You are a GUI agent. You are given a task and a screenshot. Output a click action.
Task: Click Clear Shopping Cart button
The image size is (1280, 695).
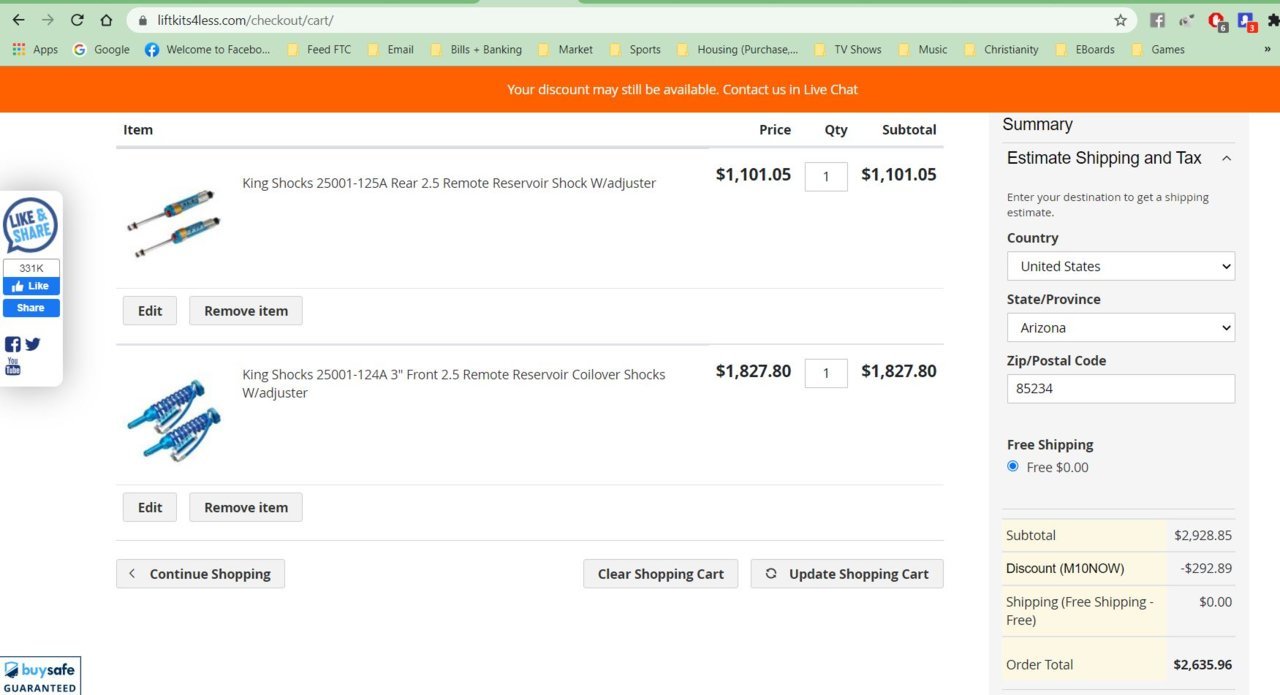tap(661, 574)
